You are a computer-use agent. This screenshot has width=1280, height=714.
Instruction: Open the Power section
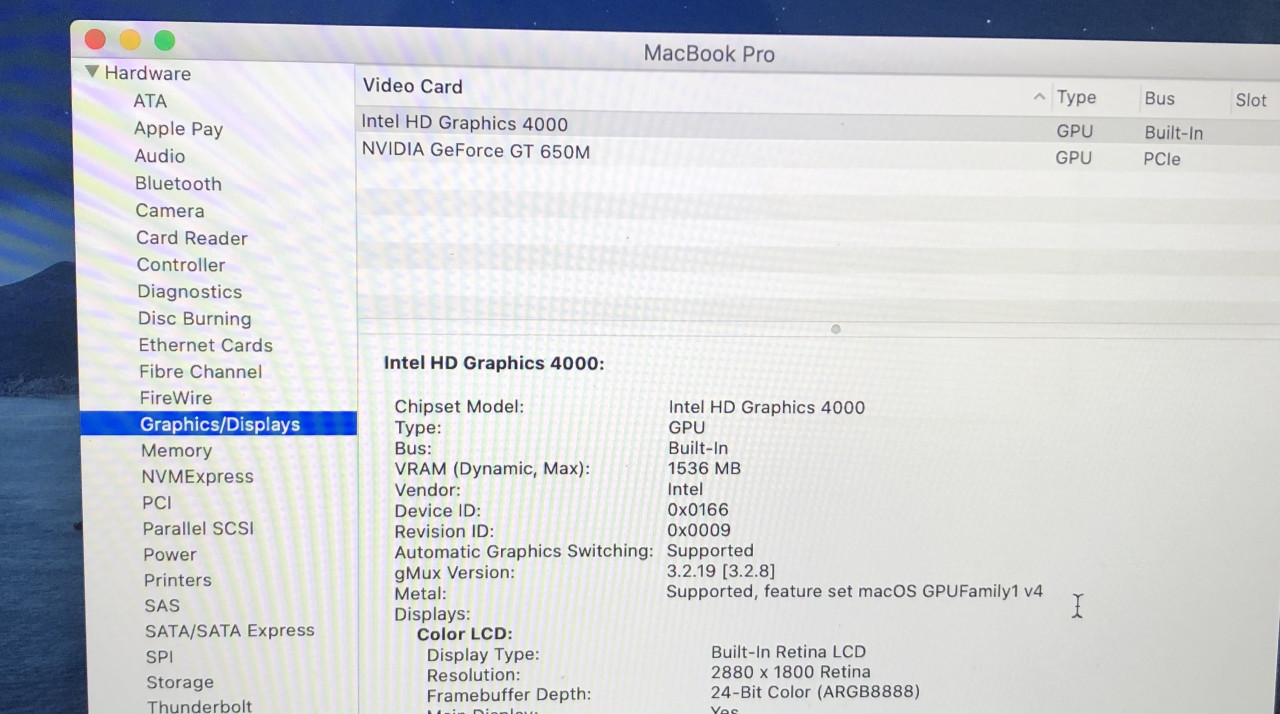(169, 554)
